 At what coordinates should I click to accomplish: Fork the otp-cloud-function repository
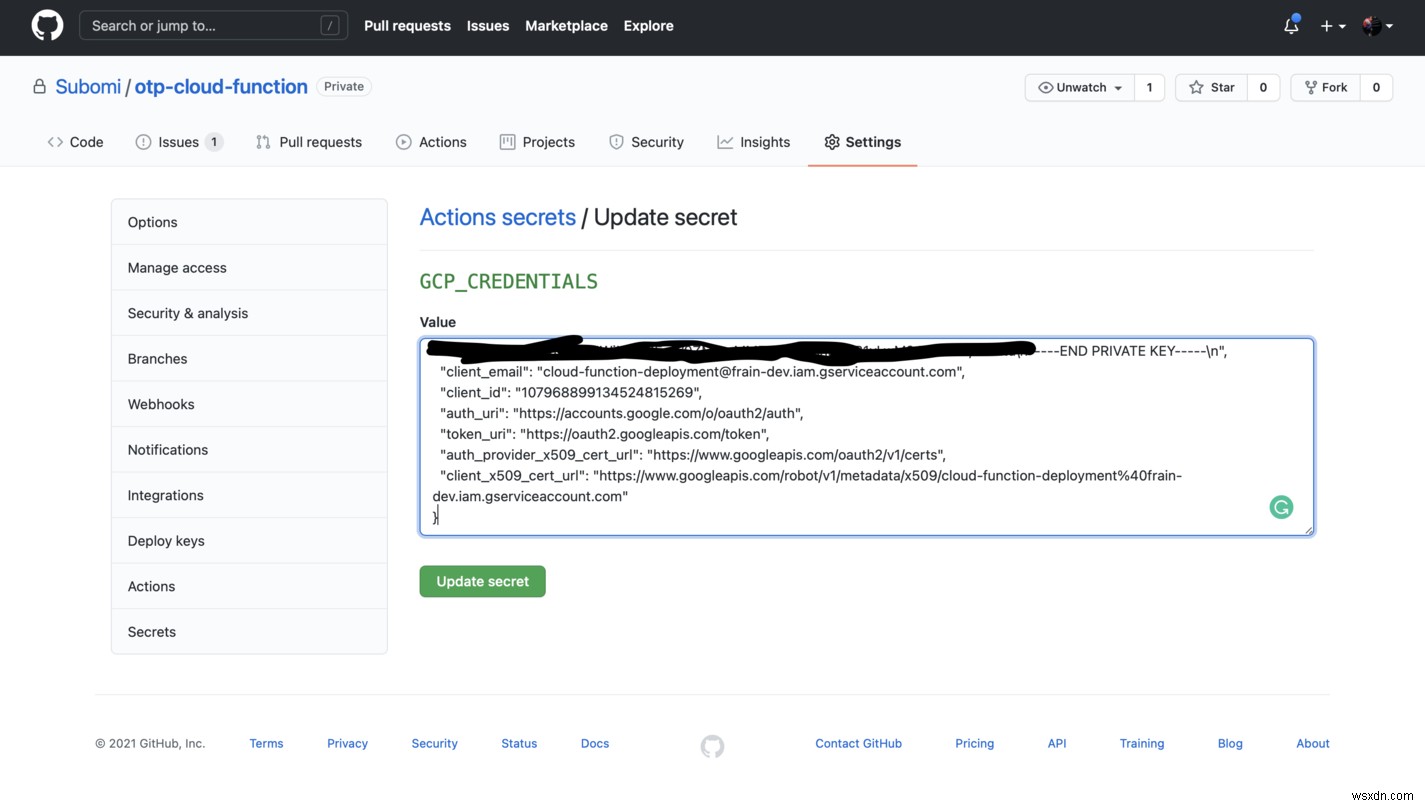1324,88
